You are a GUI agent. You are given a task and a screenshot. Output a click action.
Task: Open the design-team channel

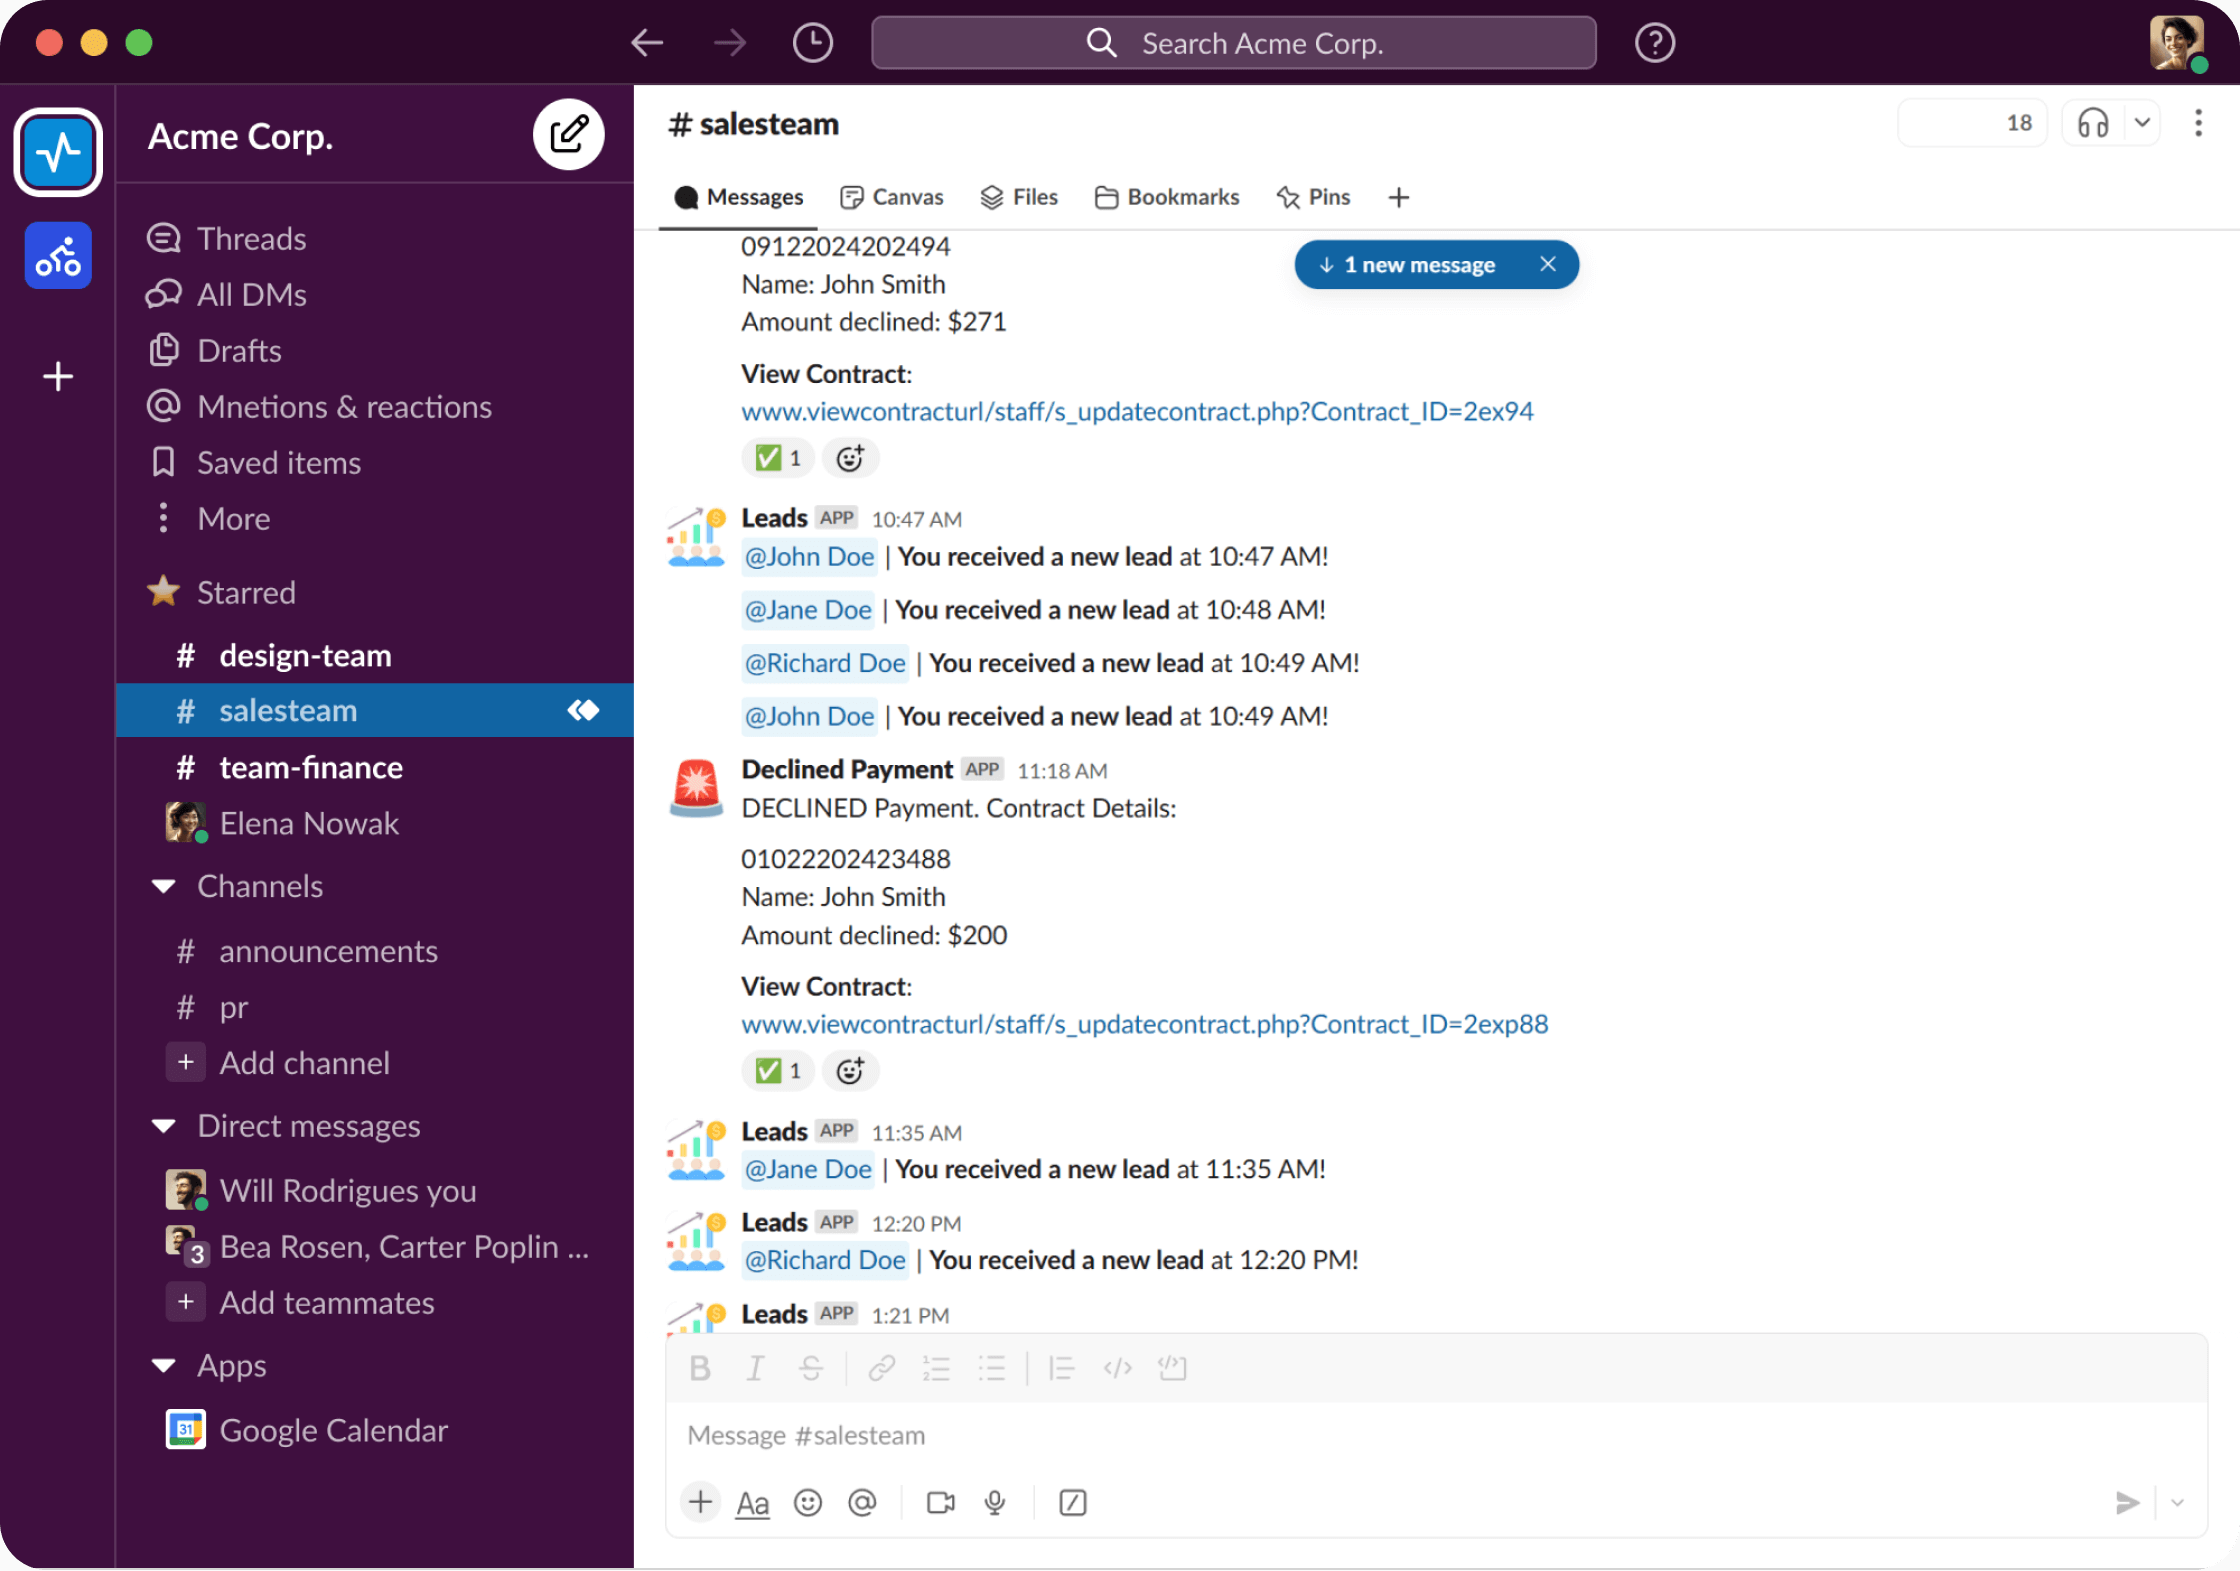pyautogui.click(x=375, y=656)
